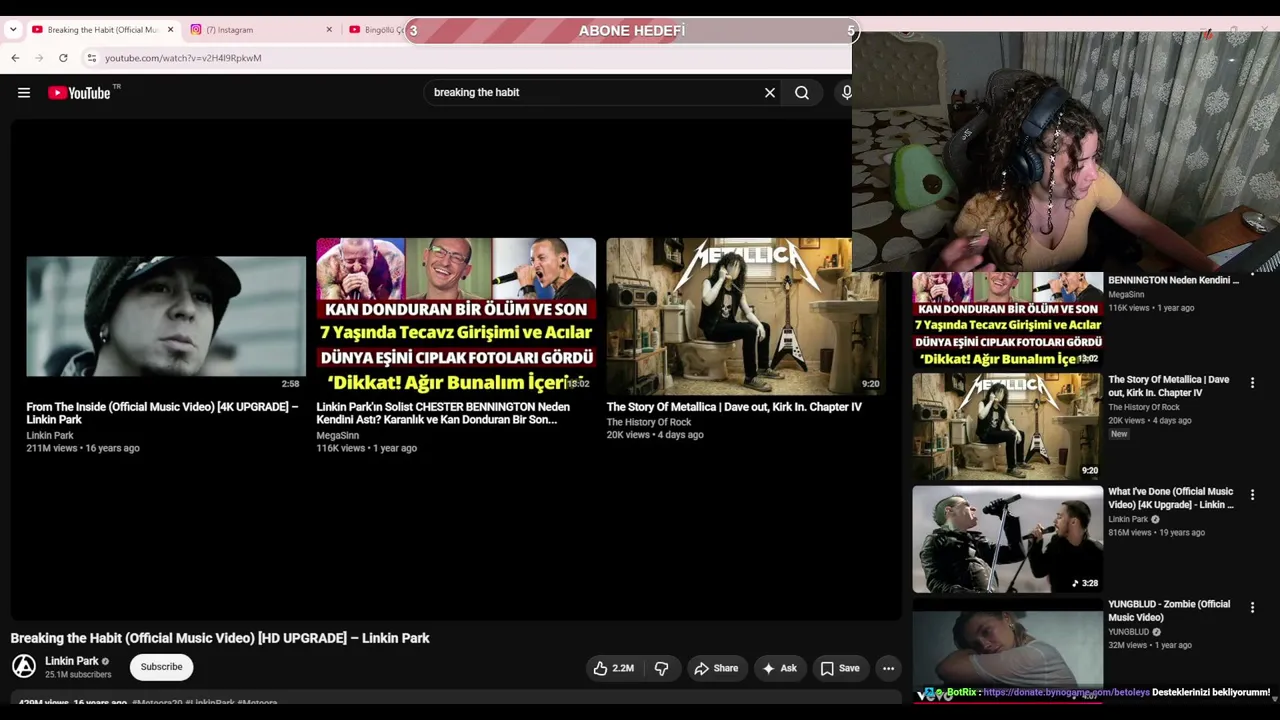The image size is (1280, 720).
Task: Open The History Of Rock end-screen channel
Action: pyautogui.click(x=648, y=422)
